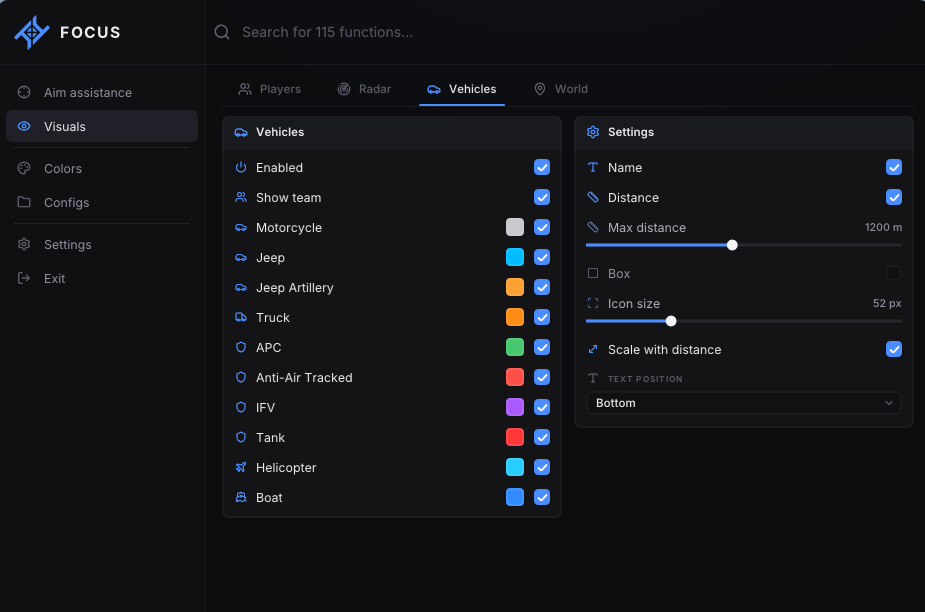Click the Exit door icon
The width and height of the screenshot is (925, 612).
pos(24,279)
